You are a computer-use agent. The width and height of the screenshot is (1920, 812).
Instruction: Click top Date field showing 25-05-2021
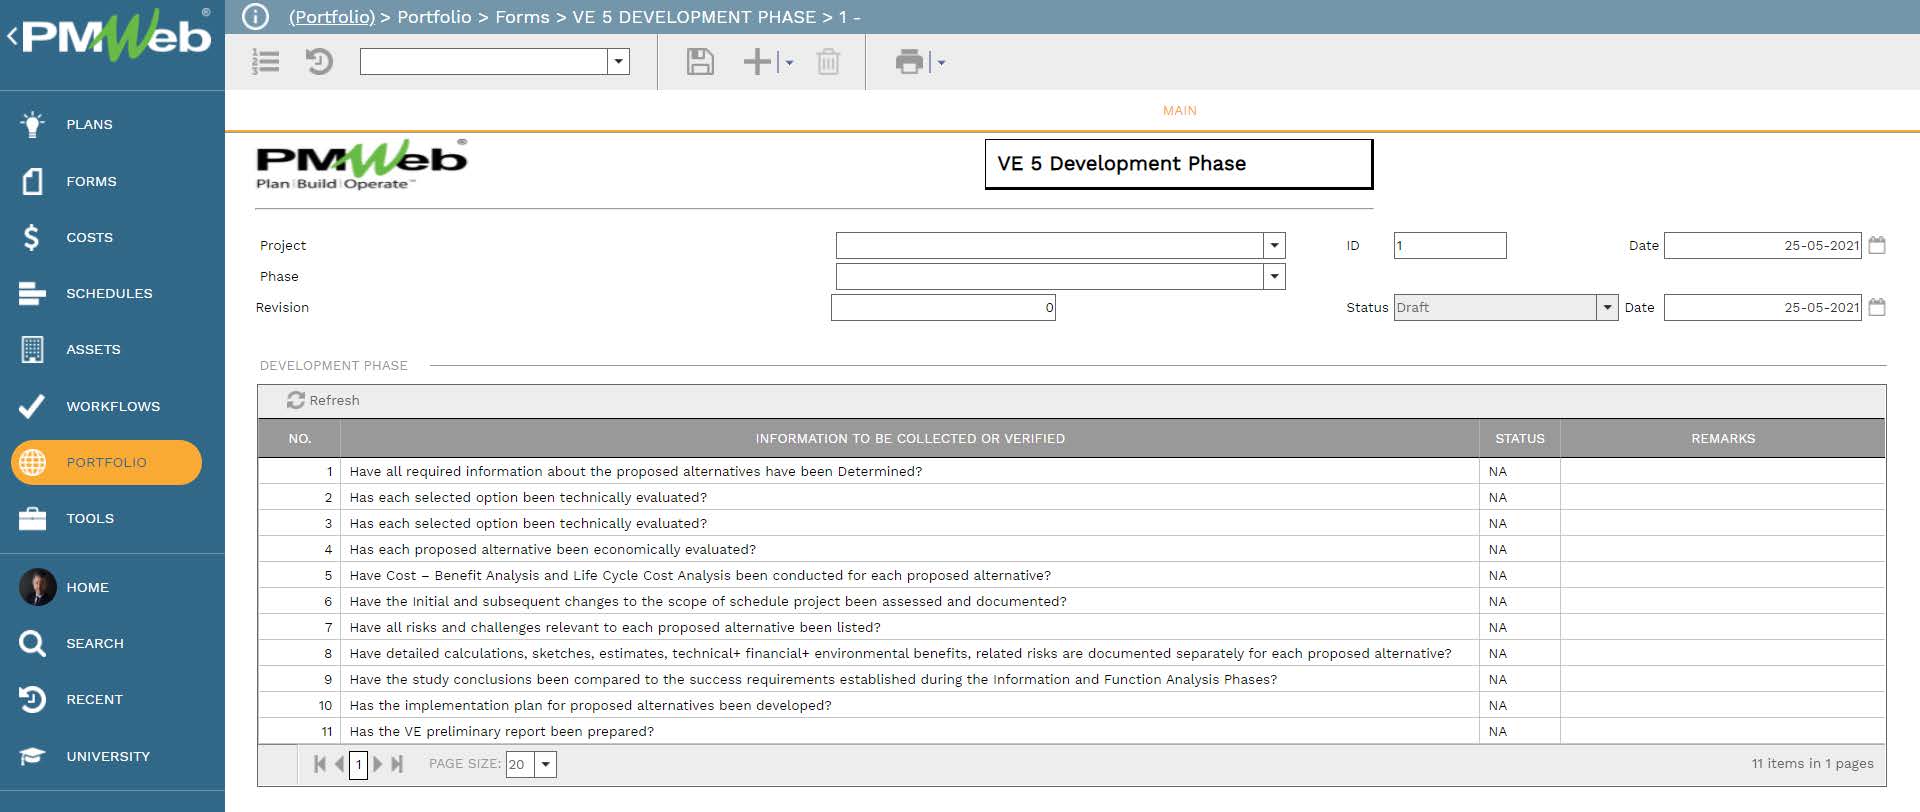(x=1762, y=245)
